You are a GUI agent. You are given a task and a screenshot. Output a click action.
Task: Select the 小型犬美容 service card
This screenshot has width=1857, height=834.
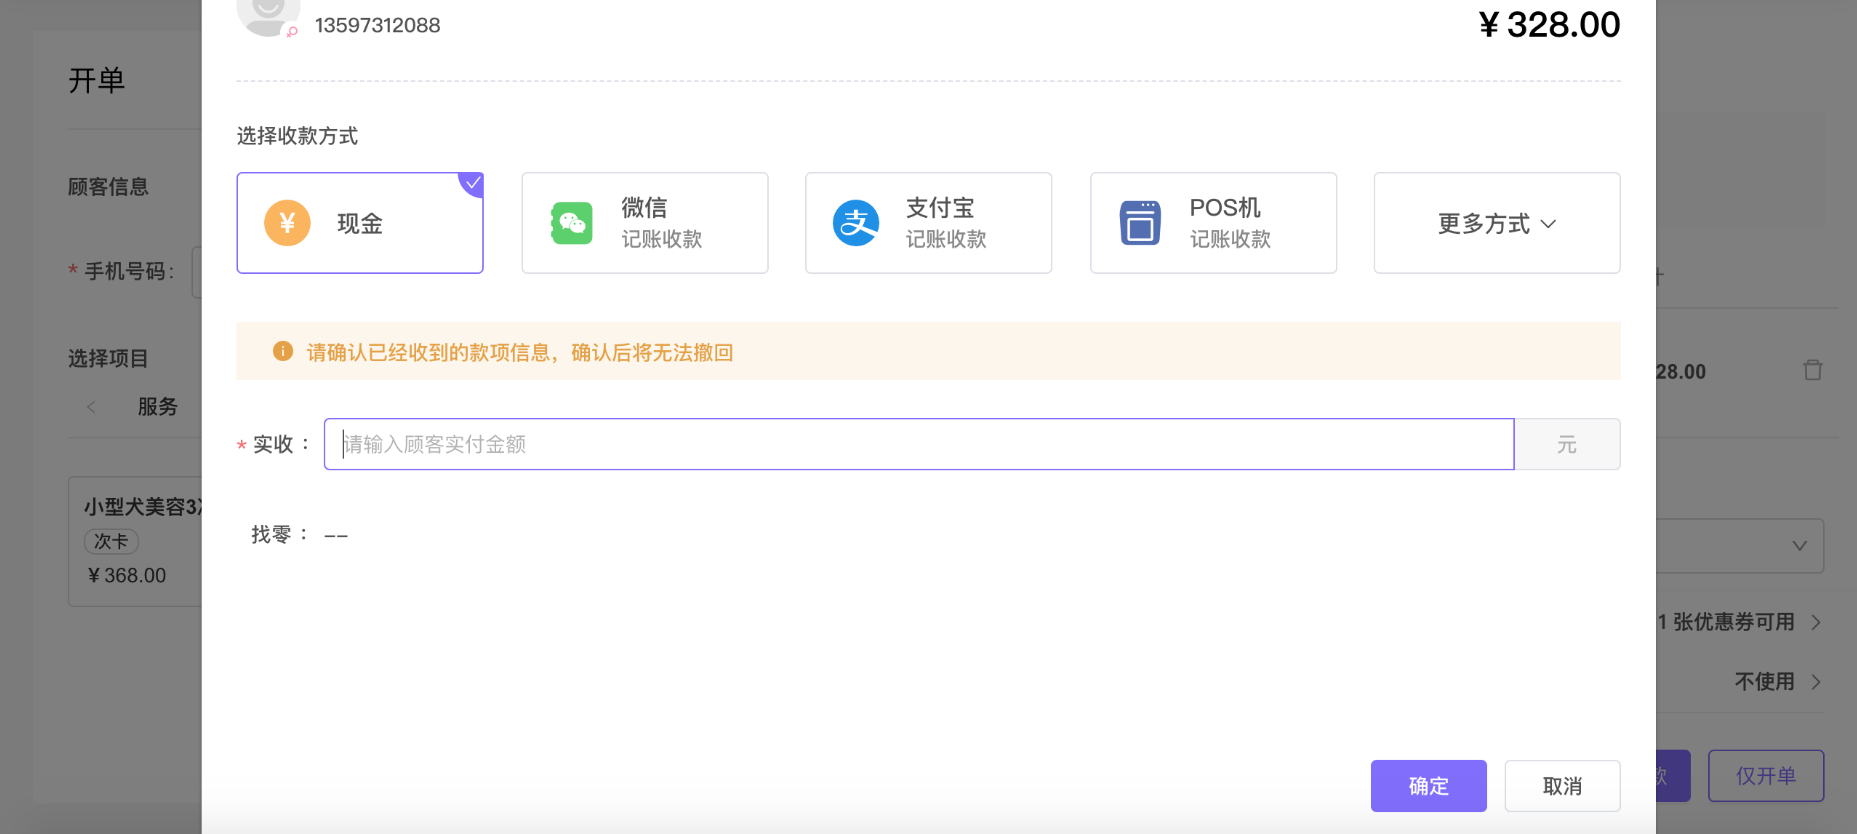[x=136, y=541]
